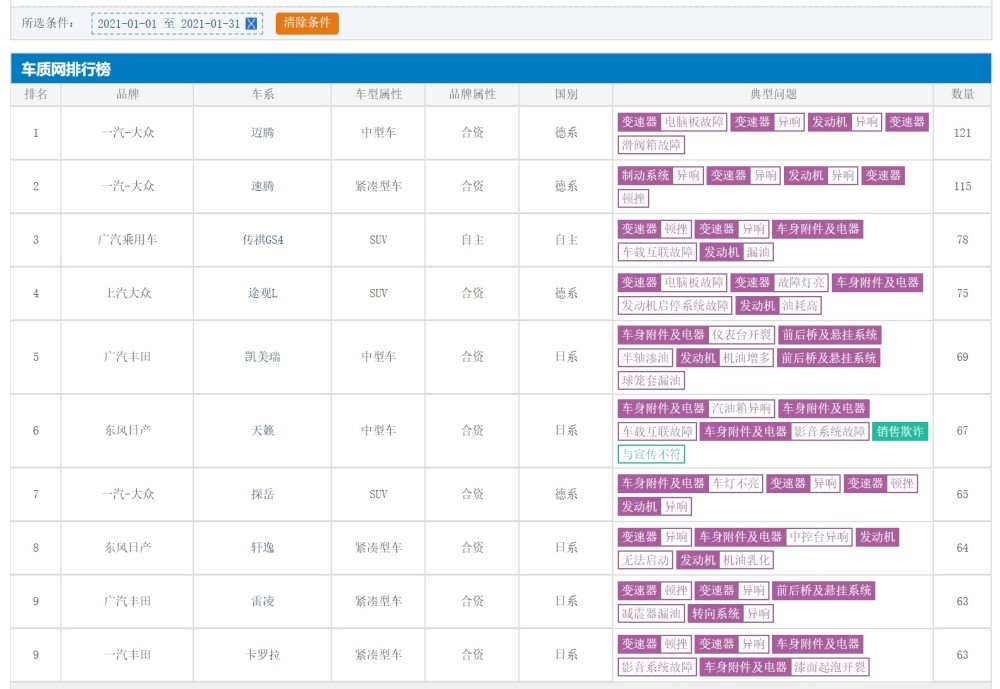Screen dimensions: 1000x689
Task: Open the 迈腾 car series link
Action: (262, 133)
